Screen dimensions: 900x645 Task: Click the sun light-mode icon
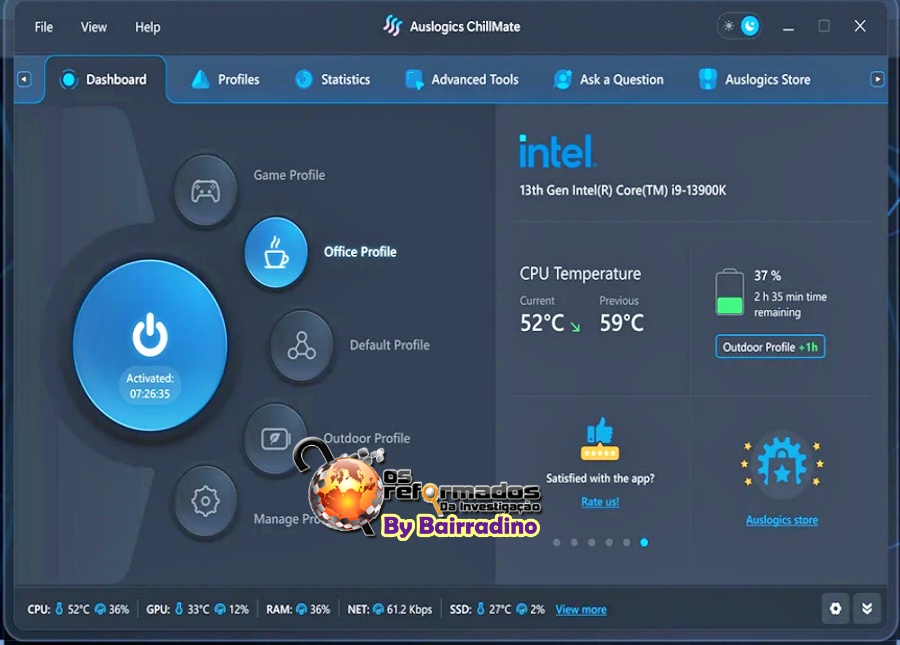[x=728, y=26]
